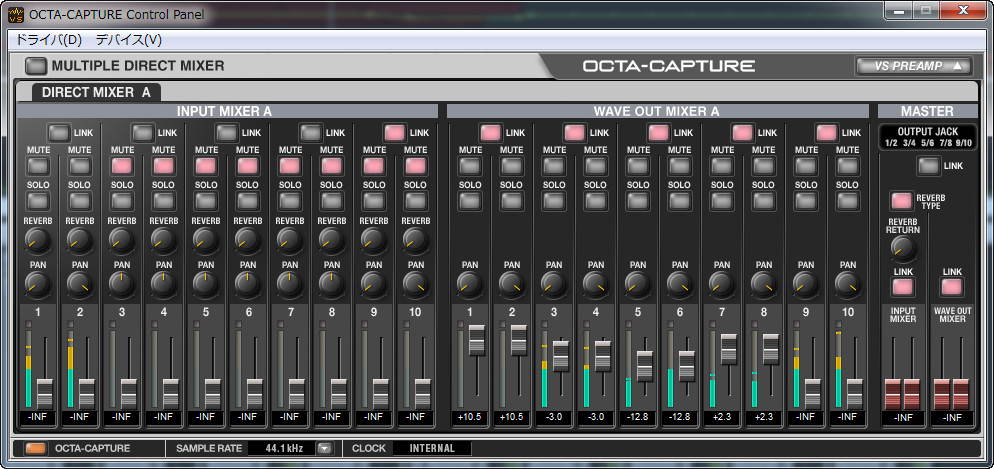The image size is (994, 469).
Task: Open the ドライバ(D) menu
Action: [49, 40]
